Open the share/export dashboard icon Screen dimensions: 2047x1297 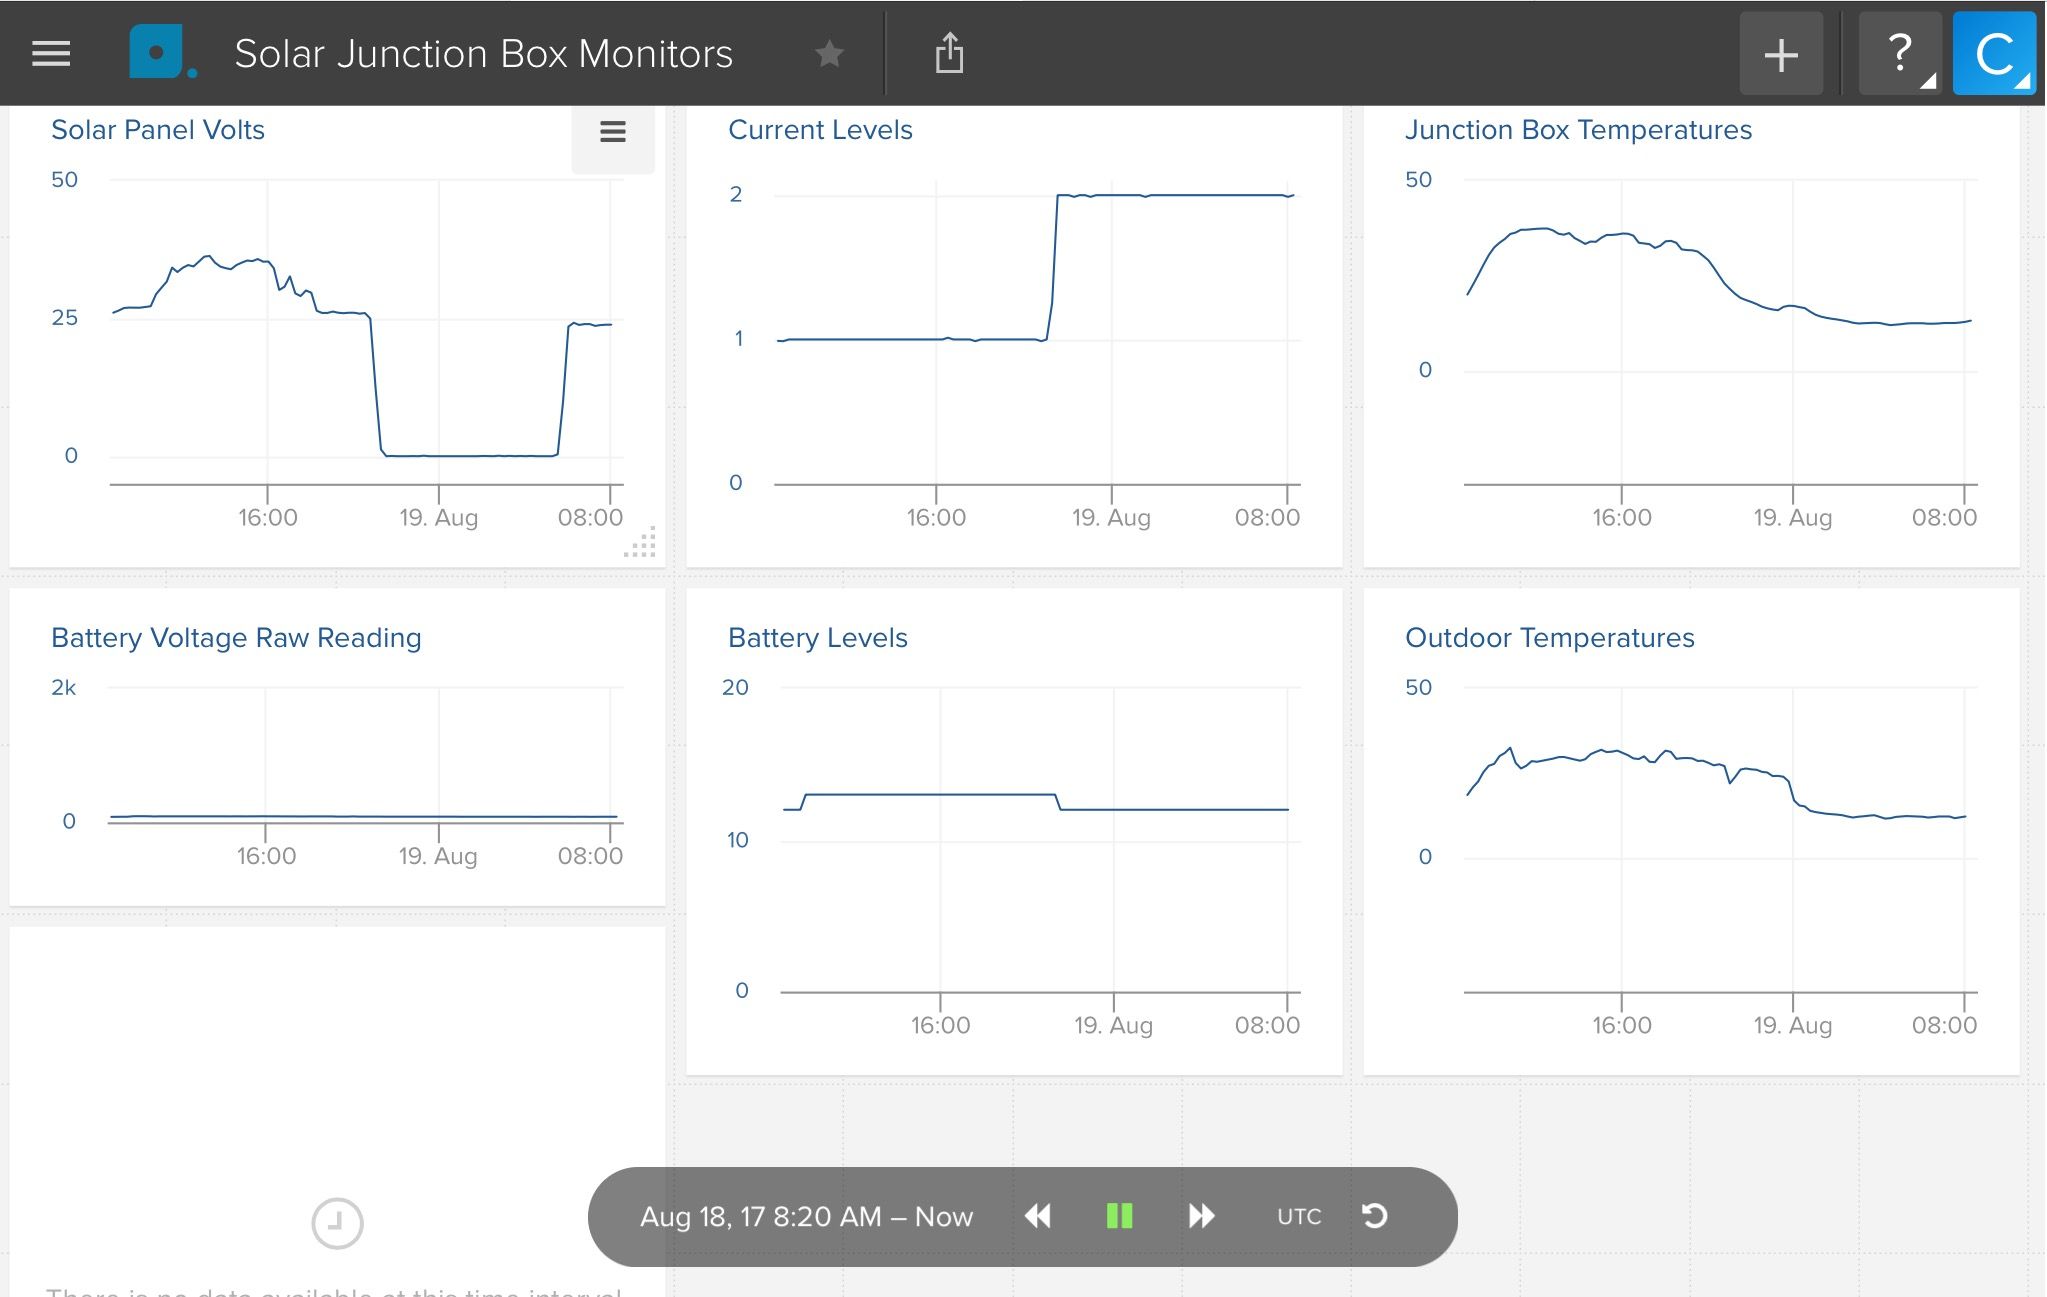(x=948, y=52)
